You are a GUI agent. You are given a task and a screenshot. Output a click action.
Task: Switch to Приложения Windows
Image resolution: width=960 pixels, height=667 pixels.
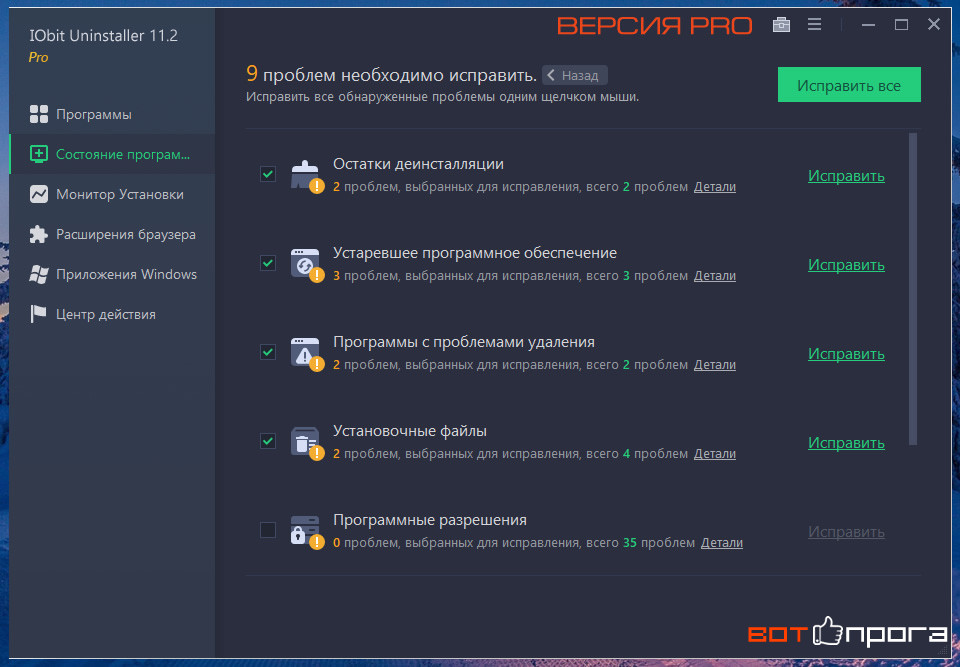pos(112,274)
